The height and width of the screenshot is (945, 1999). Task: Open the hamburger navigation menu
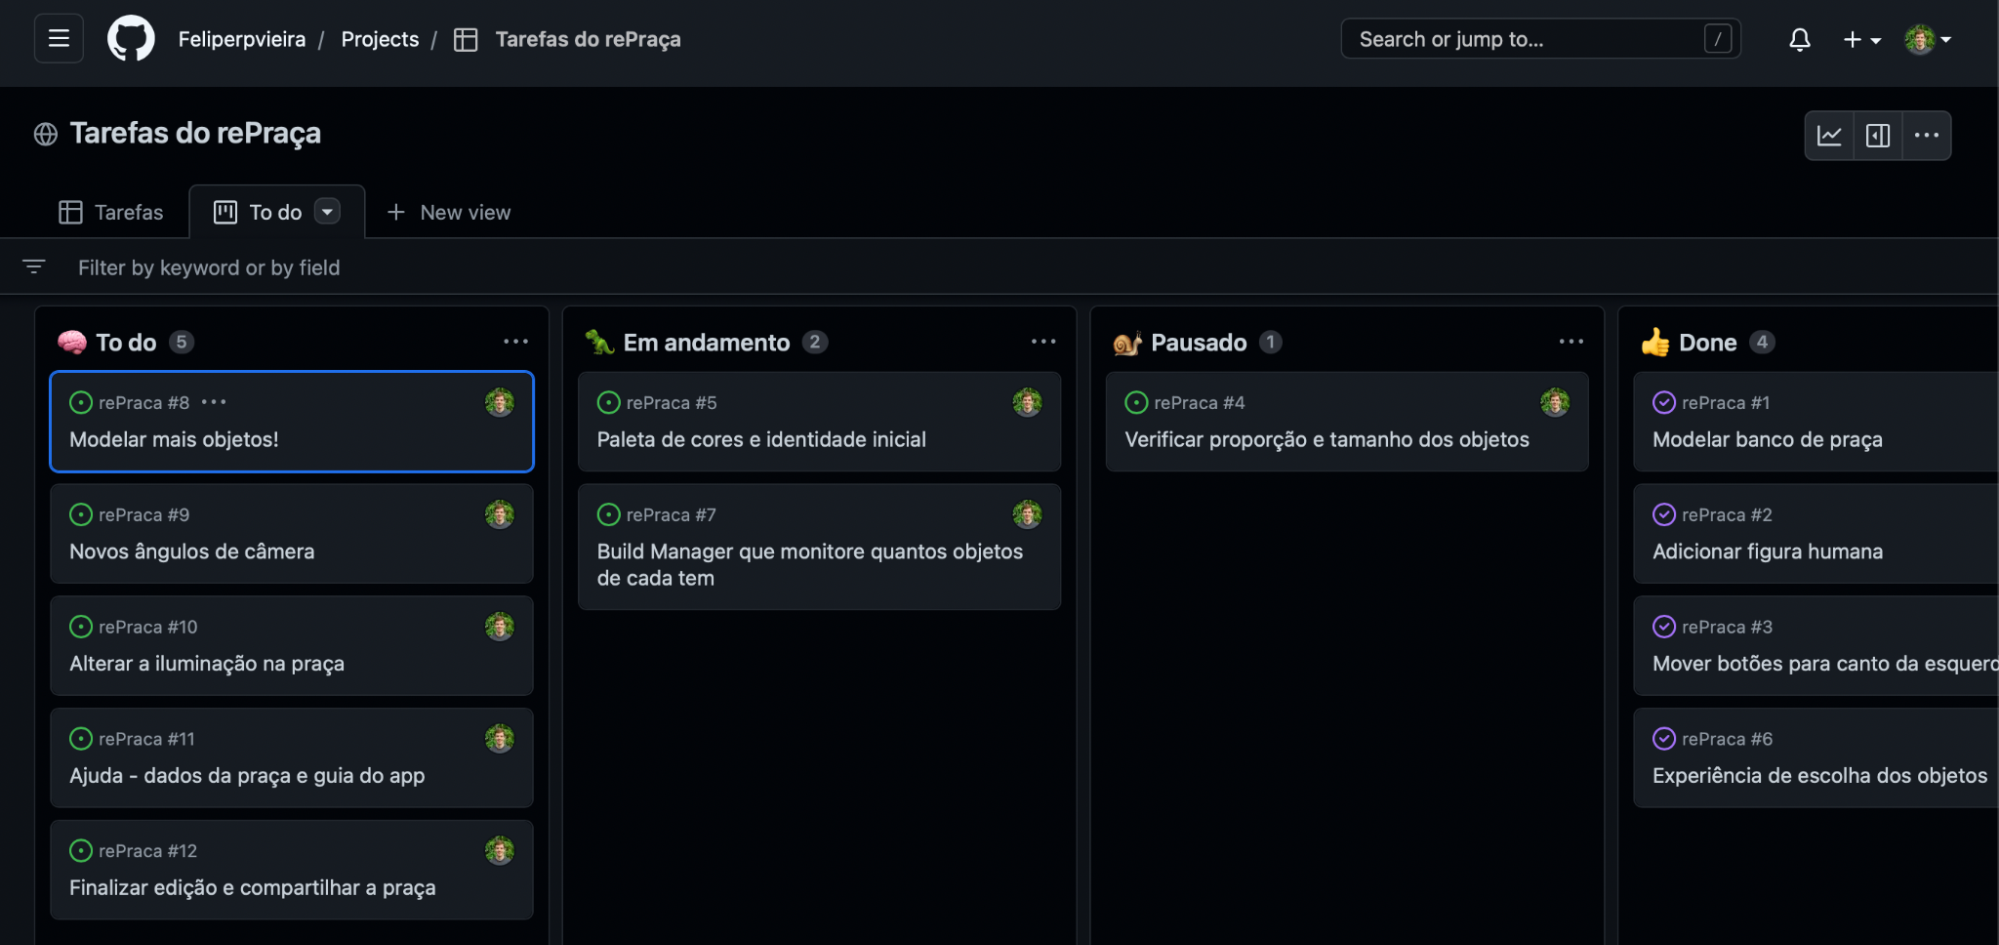tap(59, 39)
